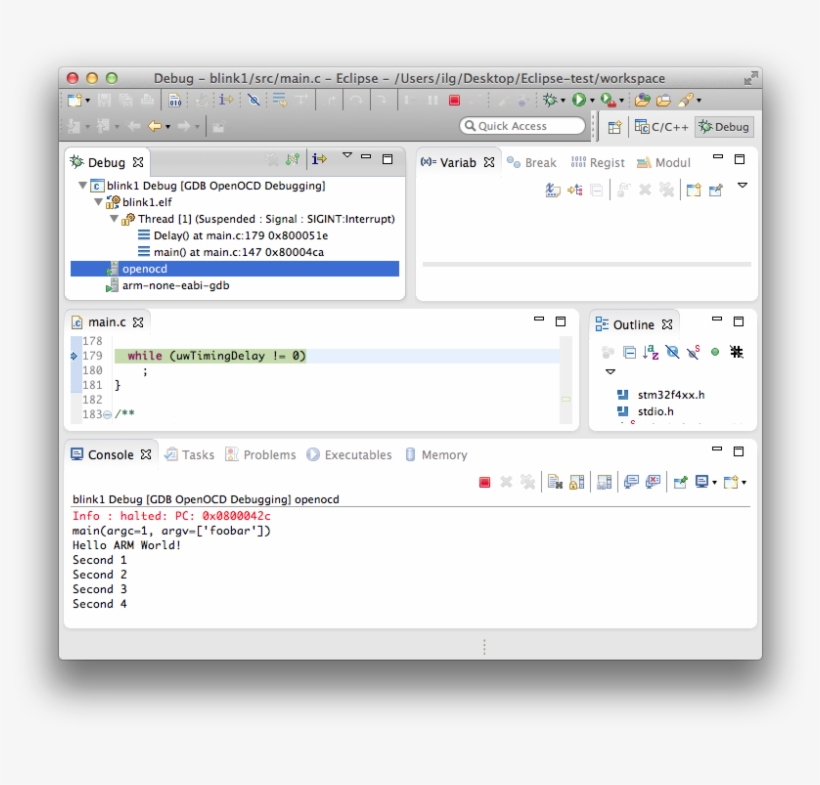Remove all terminated launches in Debug view
Viewport: 820px width, 785px height.
click(272, 158)
